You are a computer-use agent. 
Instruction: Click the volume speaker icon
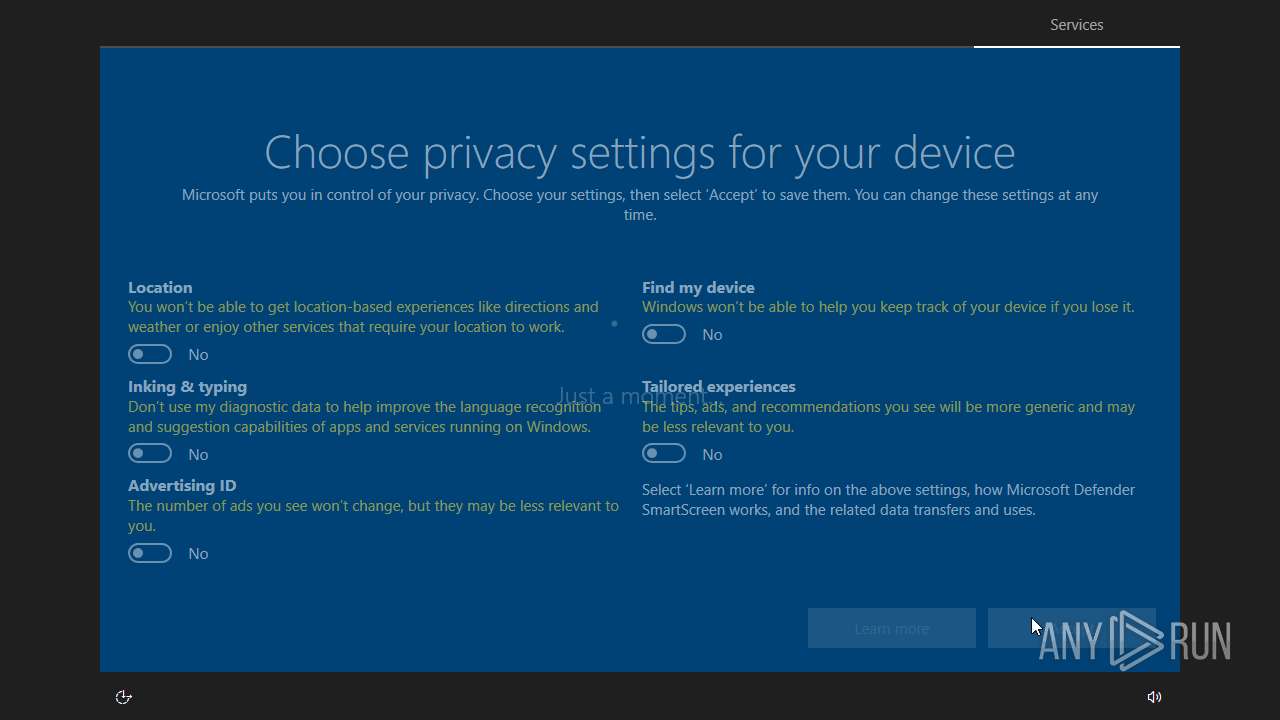pyautogui.click(x=1154, y=697)
